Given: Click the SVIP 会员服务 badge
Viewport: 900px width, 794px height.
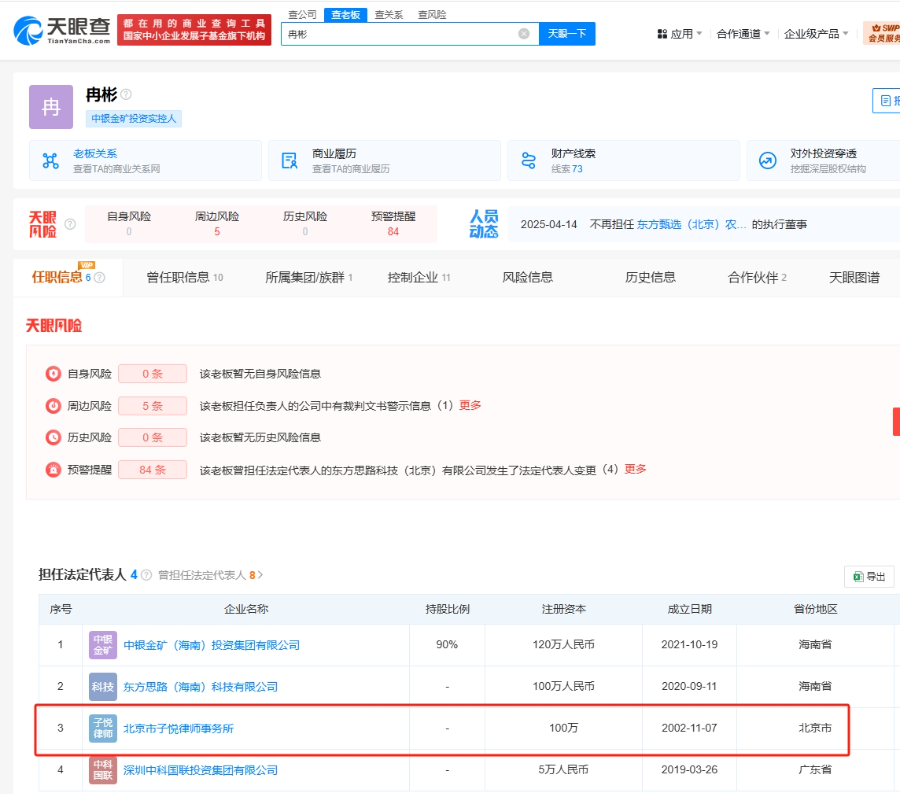Looking at the screenshot, I should [882, 33].
